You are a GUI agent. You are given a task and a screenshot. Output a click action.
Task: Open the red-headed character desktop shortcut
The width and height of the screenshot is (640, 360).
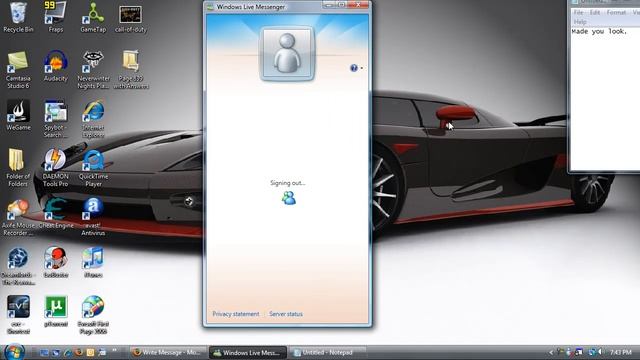pyautogui.click(x=56, y=263)
